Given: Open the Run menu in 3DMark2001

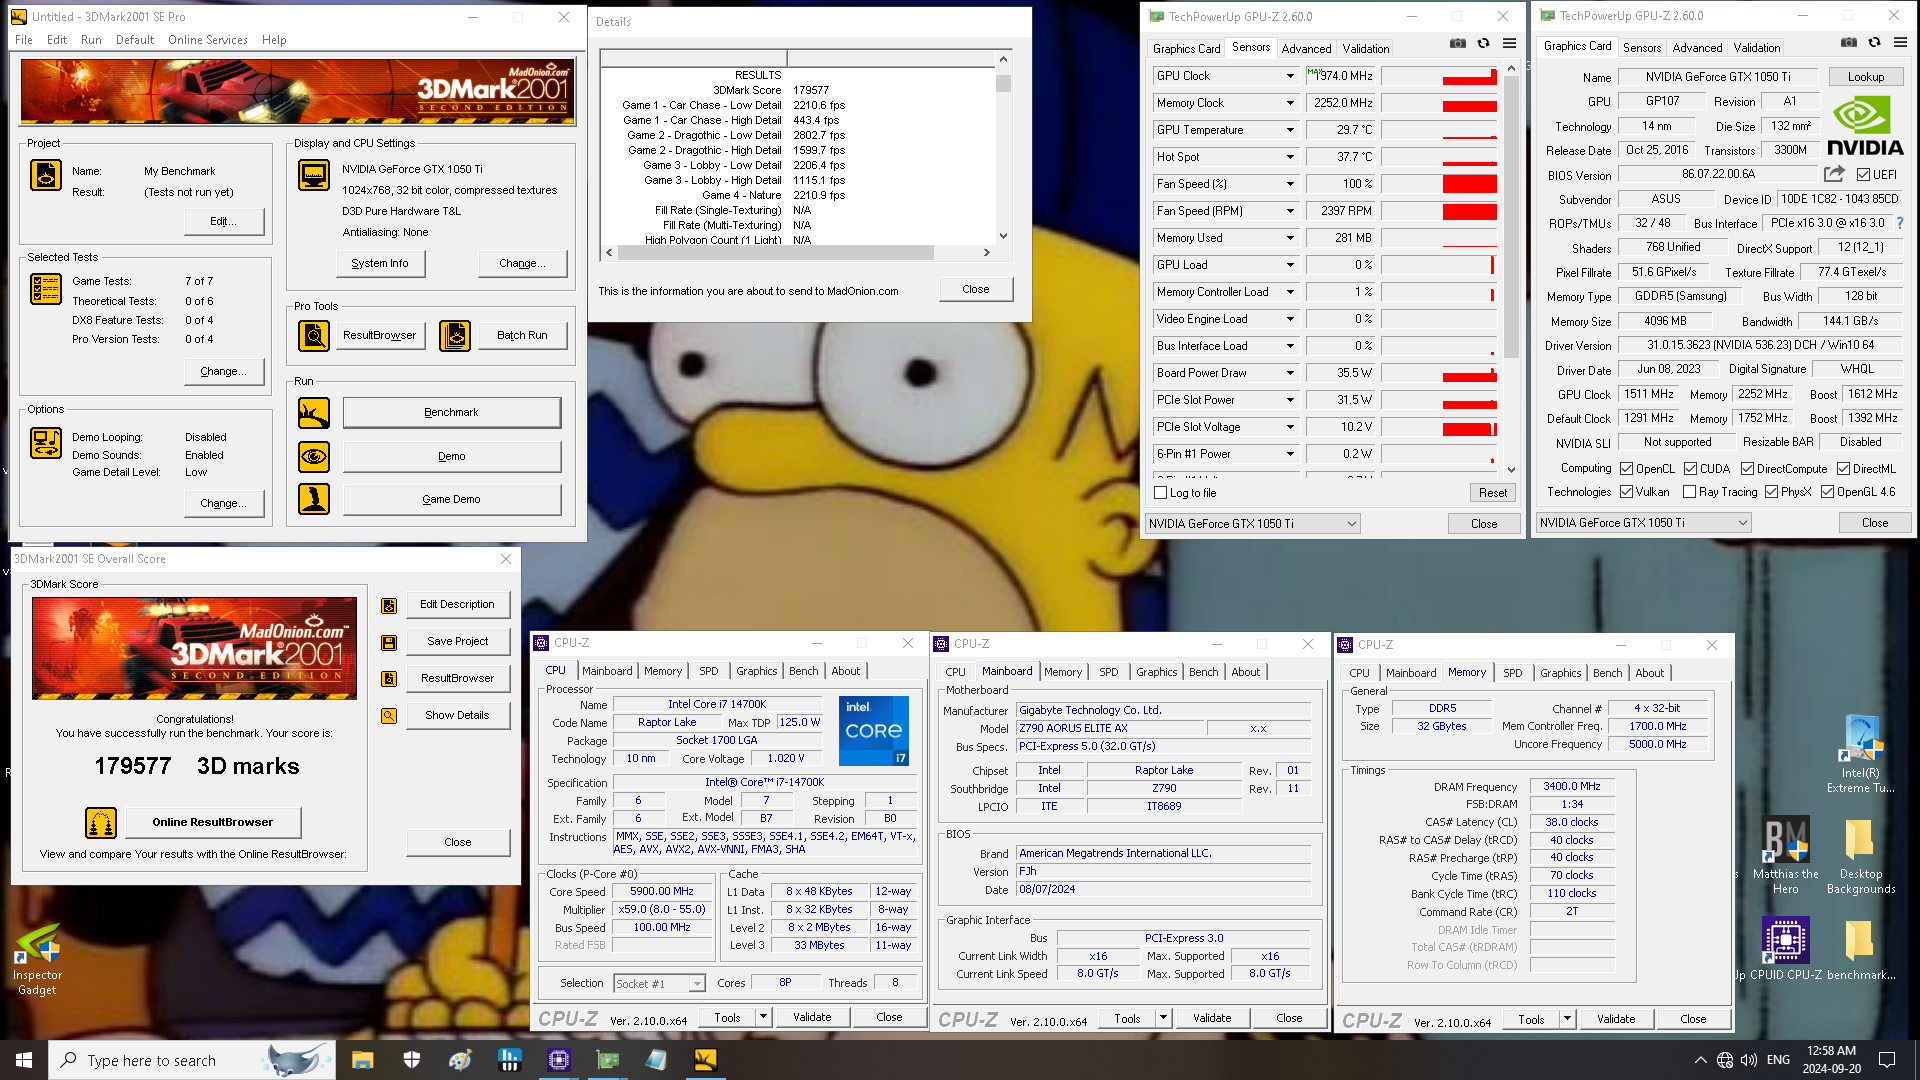Looking at the screenshot, I should [x=91, y=40].
